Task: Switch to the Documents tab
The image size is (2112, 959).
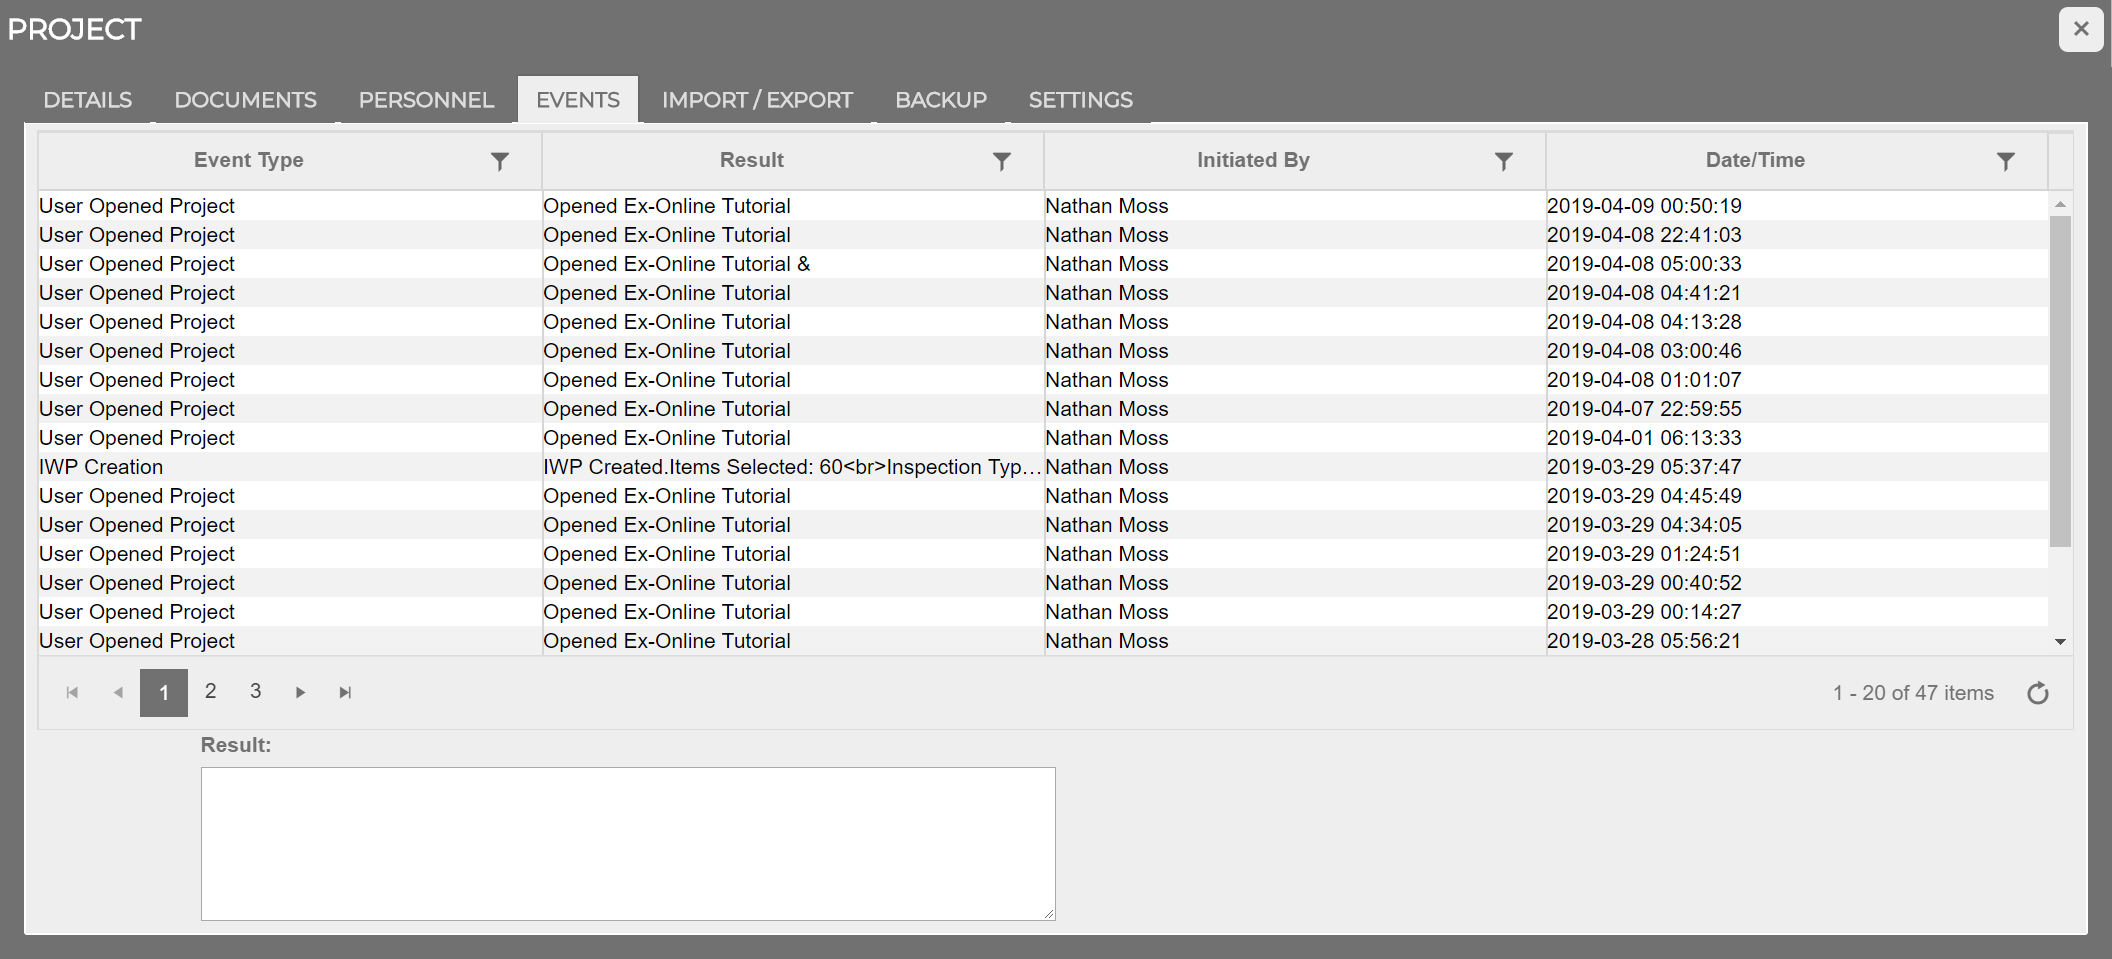Action: (x=244, y=99)
